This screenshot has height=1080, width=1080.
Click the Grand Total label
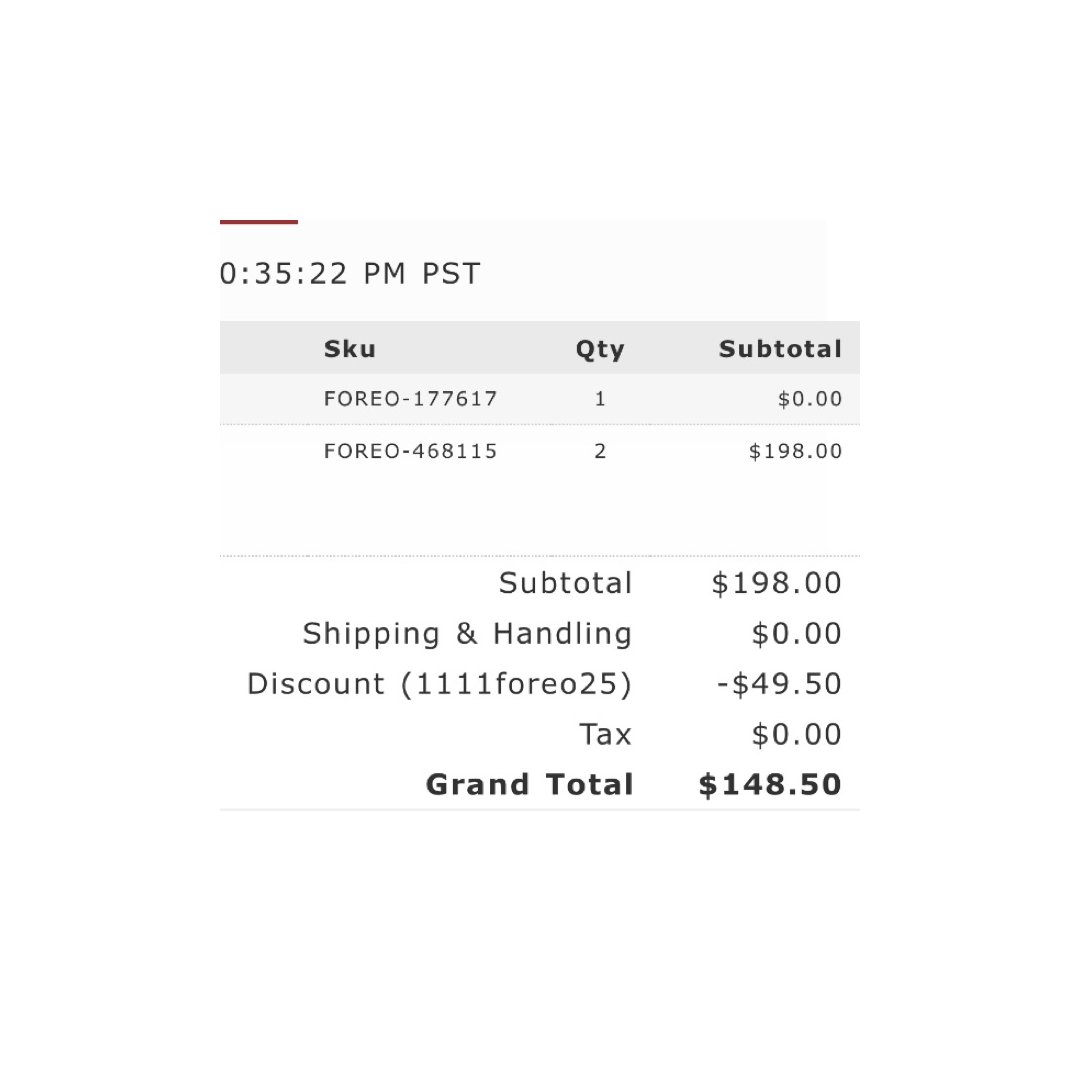(x=530, y=785)
